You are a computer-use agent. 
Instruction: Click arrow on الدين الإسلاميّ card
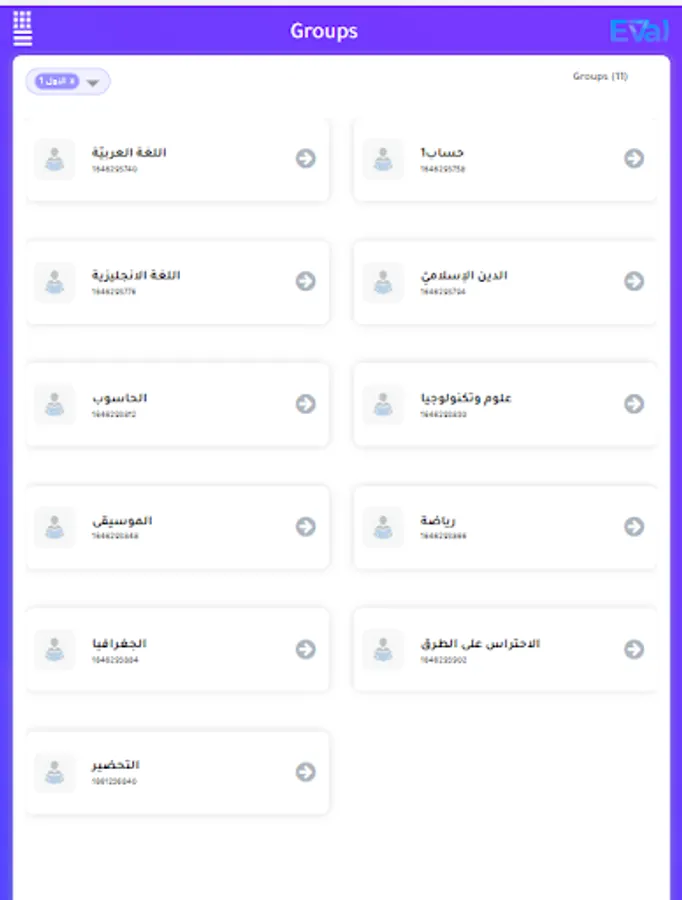click(634, 281)
